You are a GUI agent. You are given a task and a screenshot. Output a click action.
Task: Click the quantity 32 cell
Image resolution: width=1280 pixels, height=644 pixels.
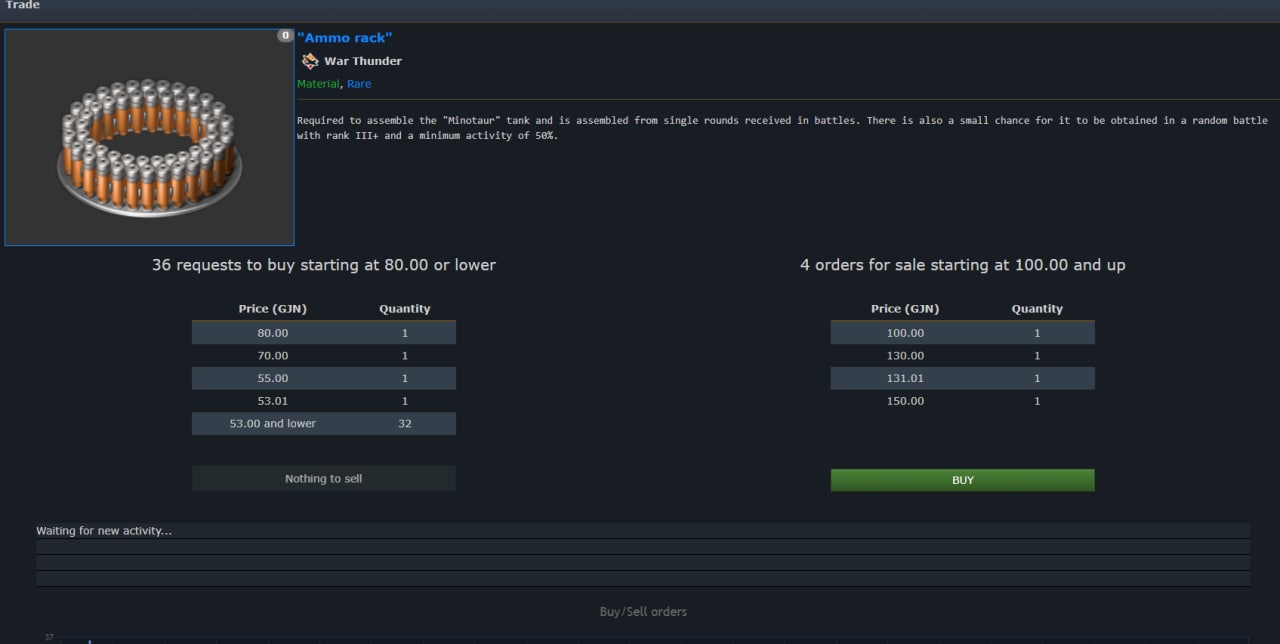405,423
